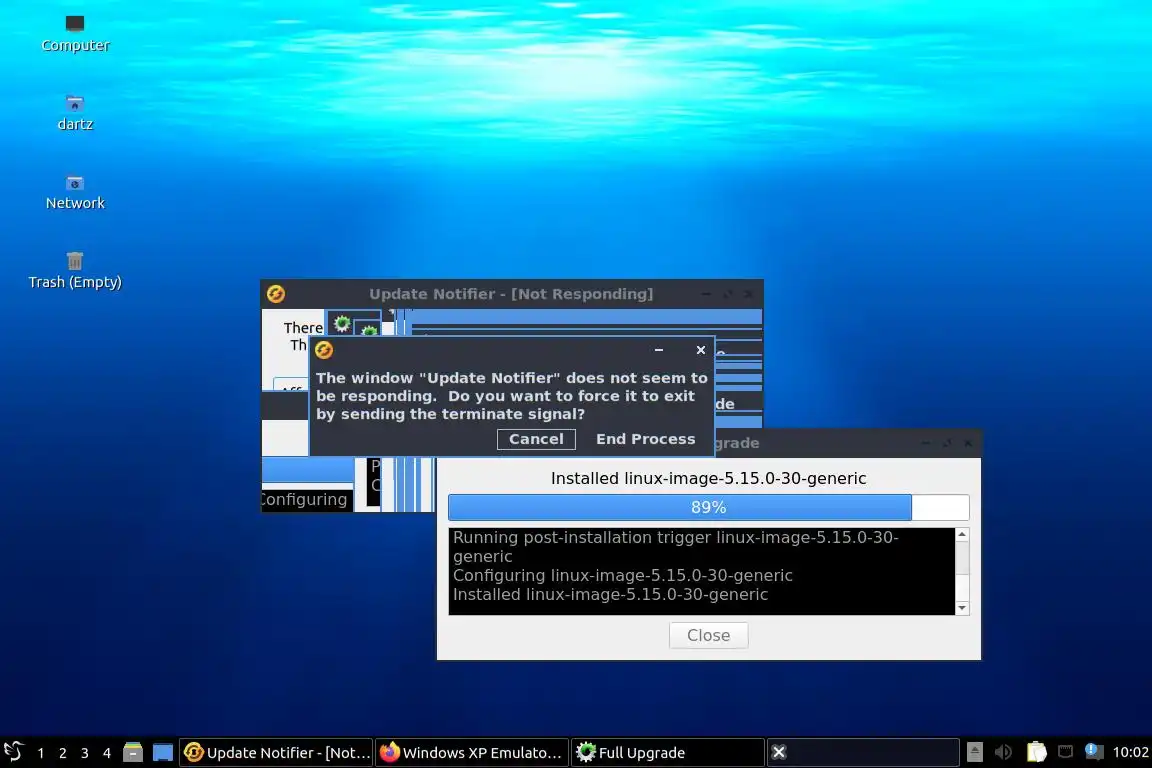1152x768 pixels.
Task: Click the not-responding dialog's orange icon
Action: coord(324,350)
